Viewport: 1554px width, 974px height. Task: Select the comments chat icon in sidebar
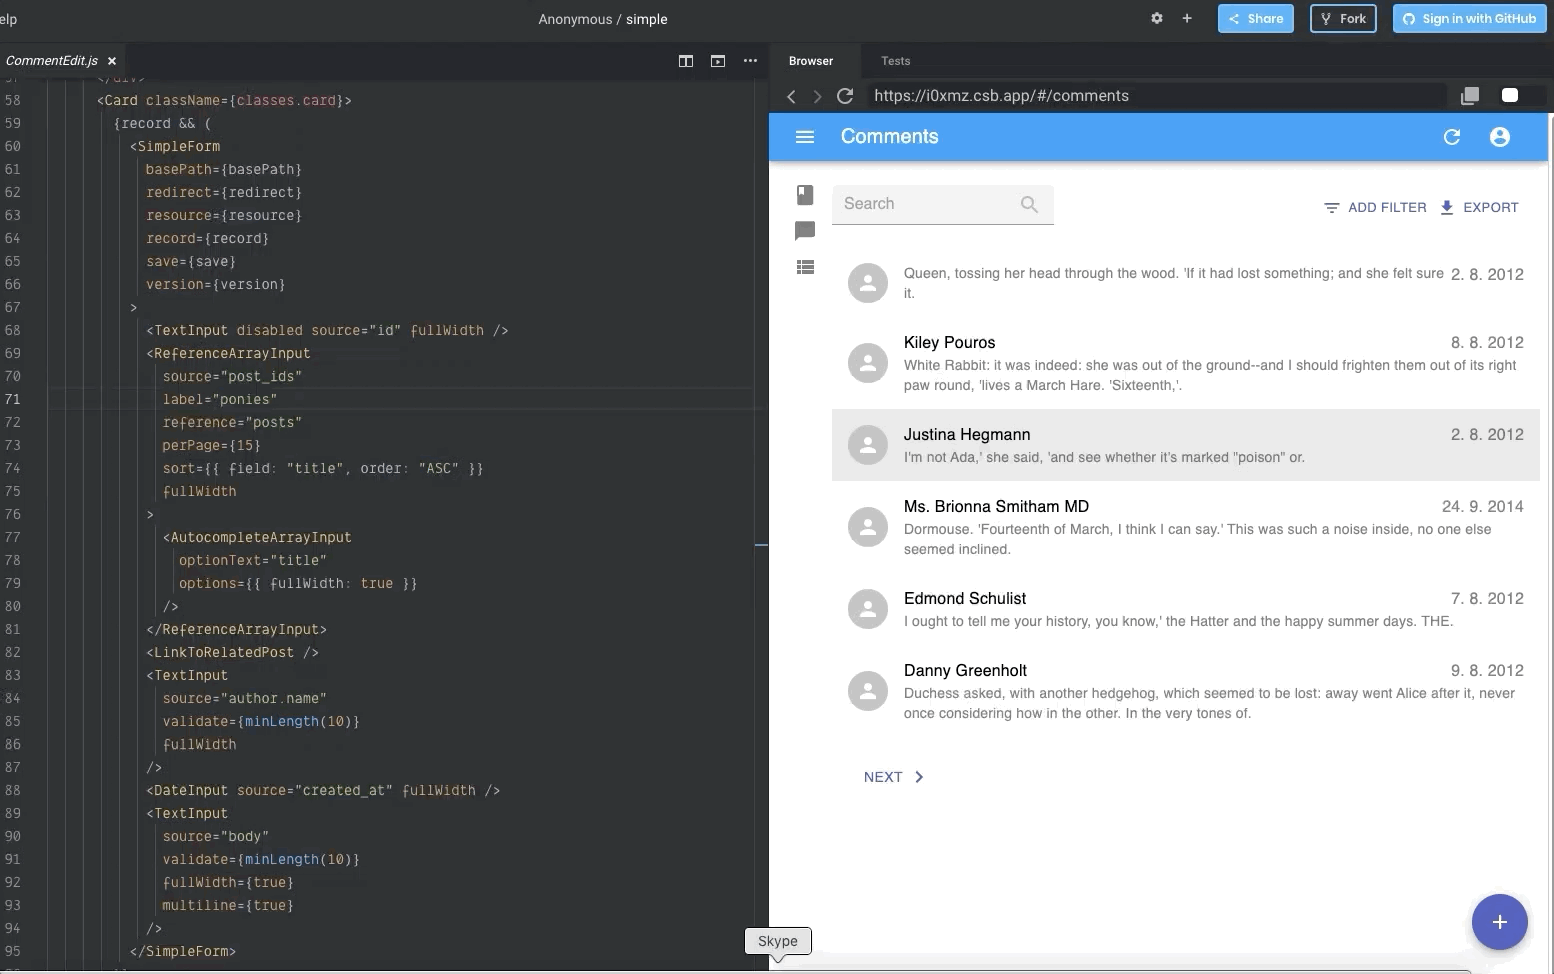click(805, 231)
